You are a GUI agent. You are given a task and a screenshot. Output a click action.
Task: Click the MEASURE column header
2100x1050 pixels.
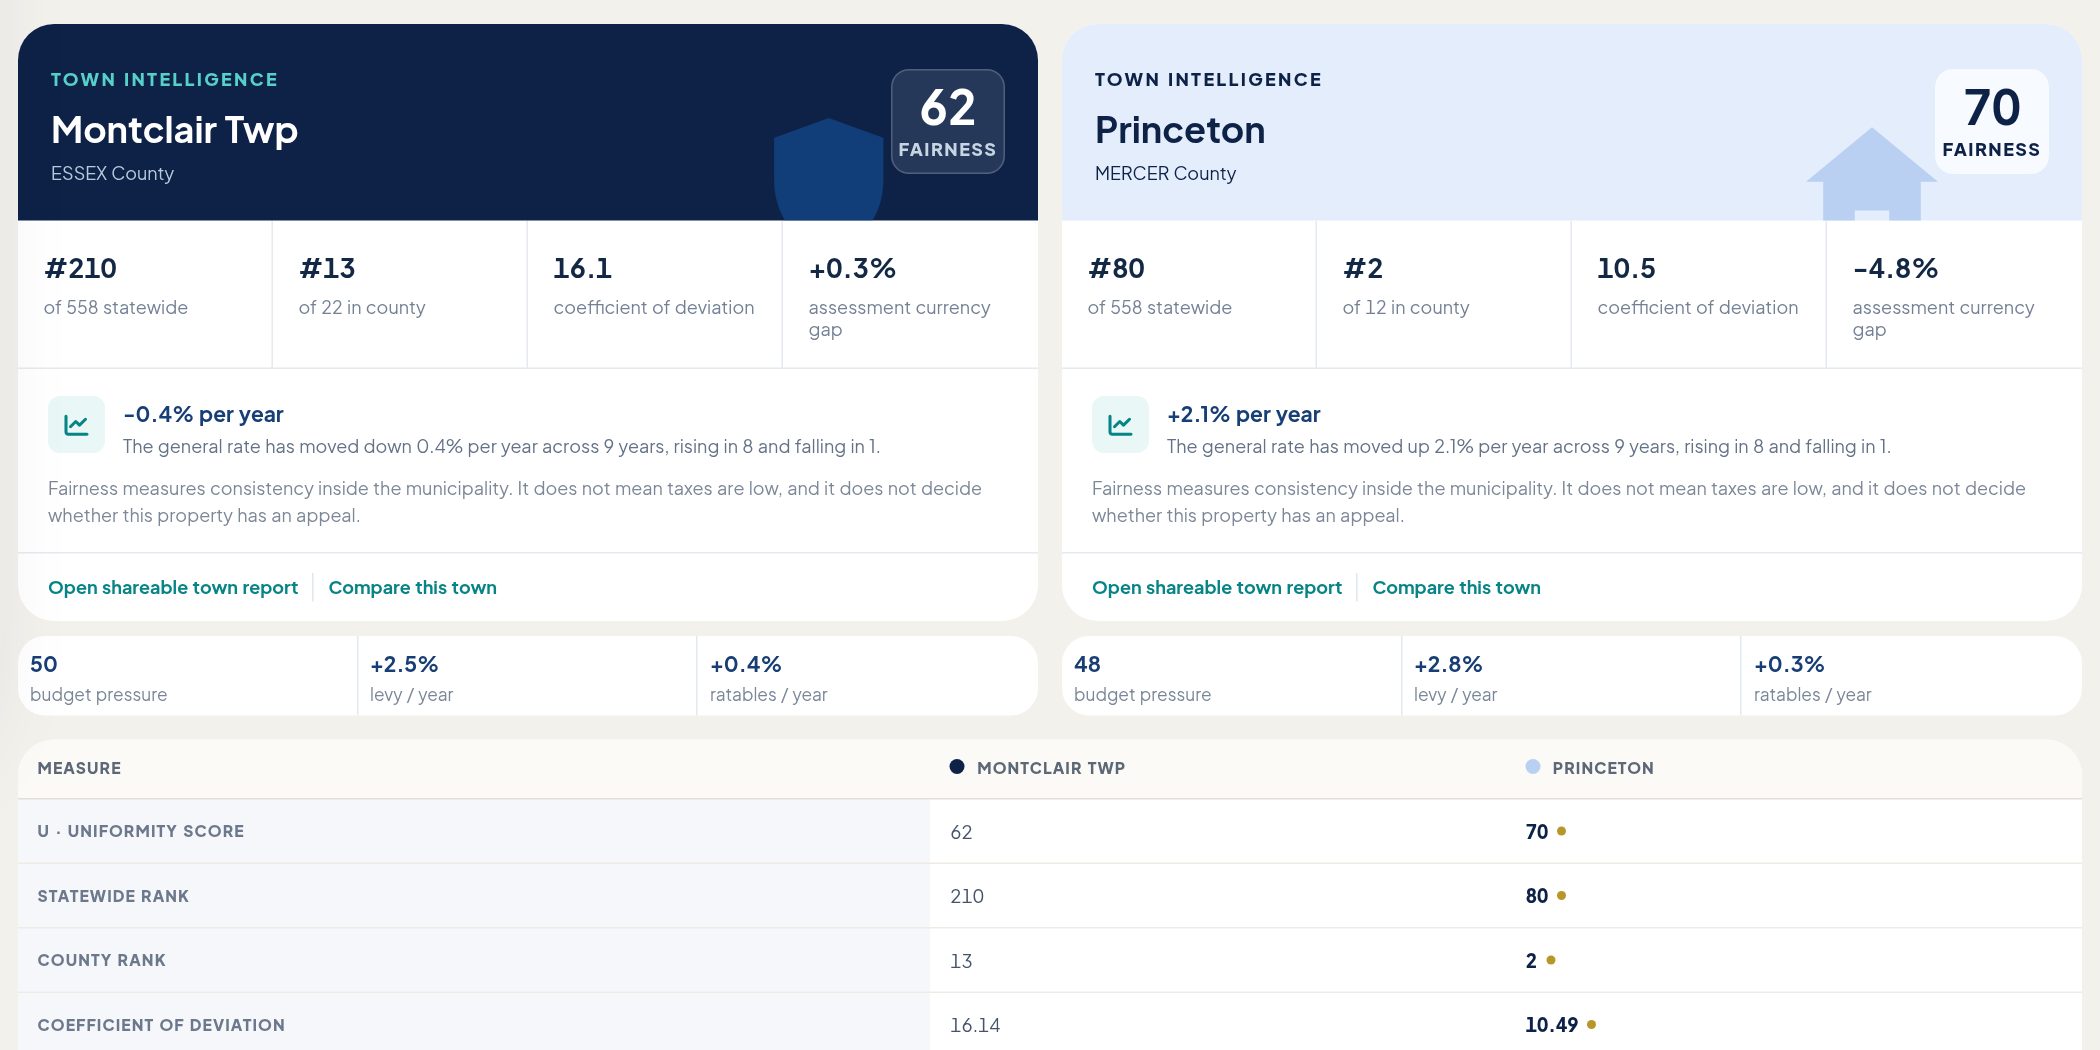pos(79,768)
